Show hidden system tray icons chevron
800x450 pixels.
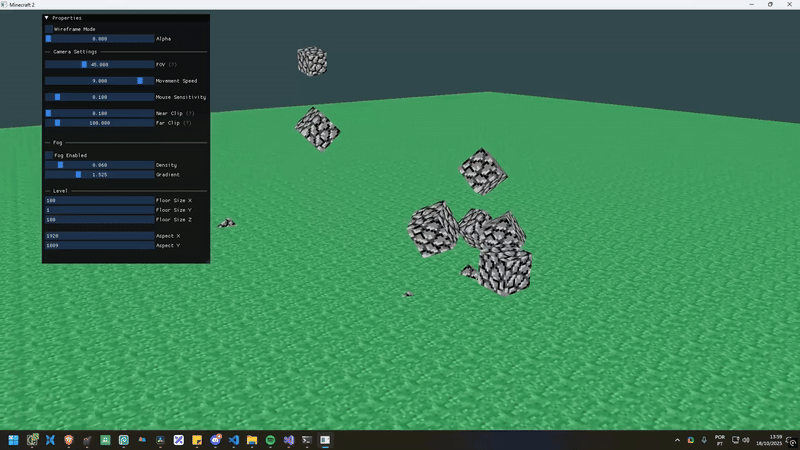[x=677, y=440]
